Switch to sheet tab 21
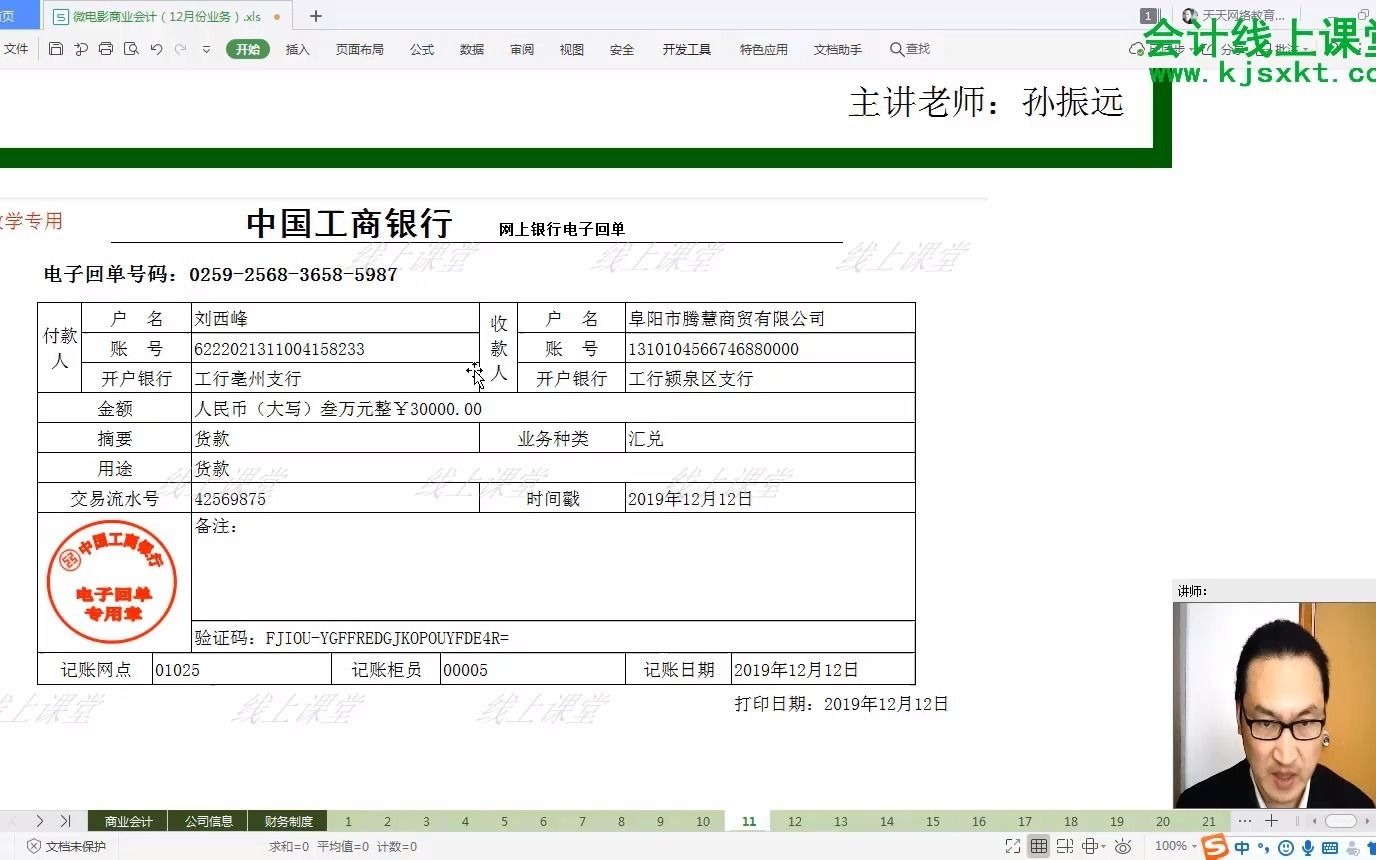Screen dimensions: 1376x860 [x=1209, y=821]
